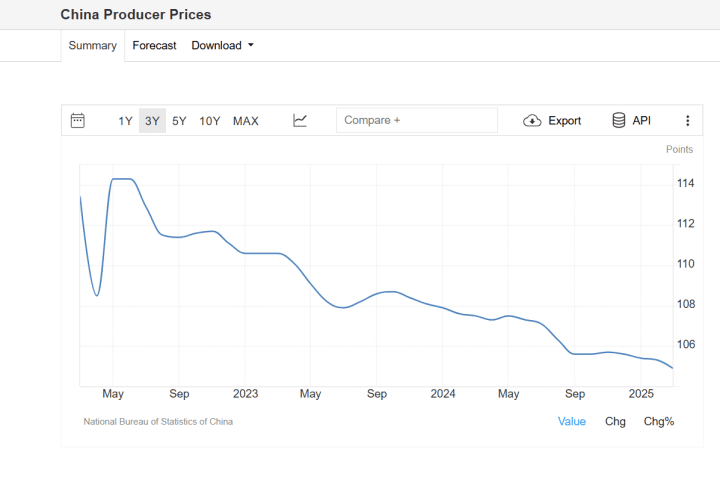This screenshot has width=720, height=480.
Task: Select the 5Y time range
Action: (x=179, y=121)
